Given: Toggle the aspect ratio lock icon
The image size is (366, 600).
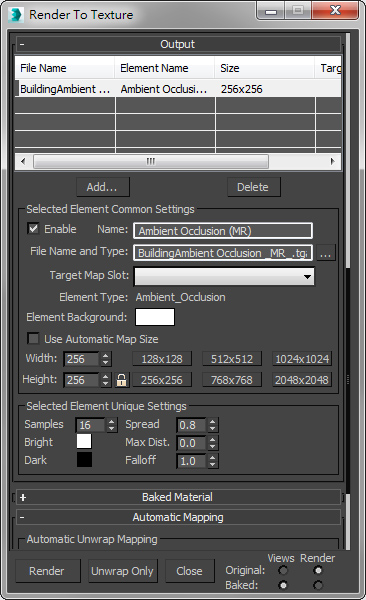Looking at the screenshot, I should pyautogui.click(x=121, y=380).
